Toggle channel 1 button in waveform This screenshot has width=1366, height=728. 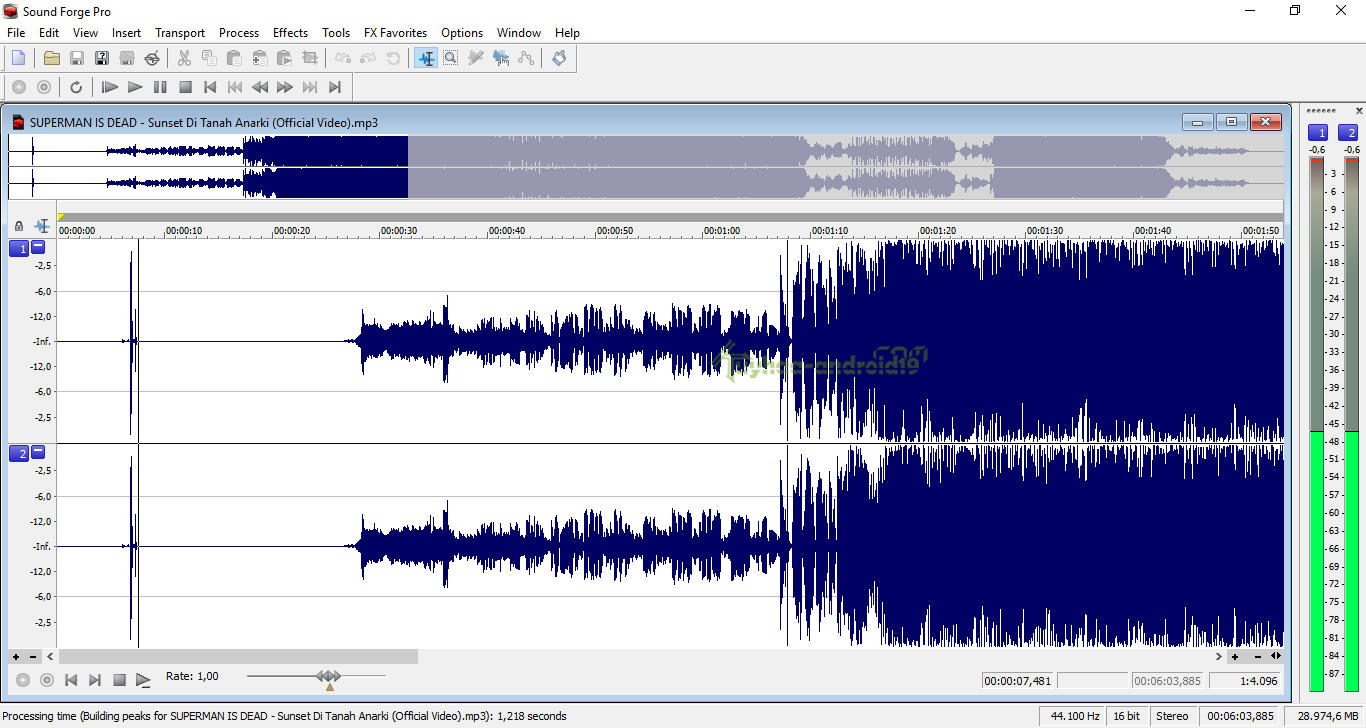click(18, 248)
